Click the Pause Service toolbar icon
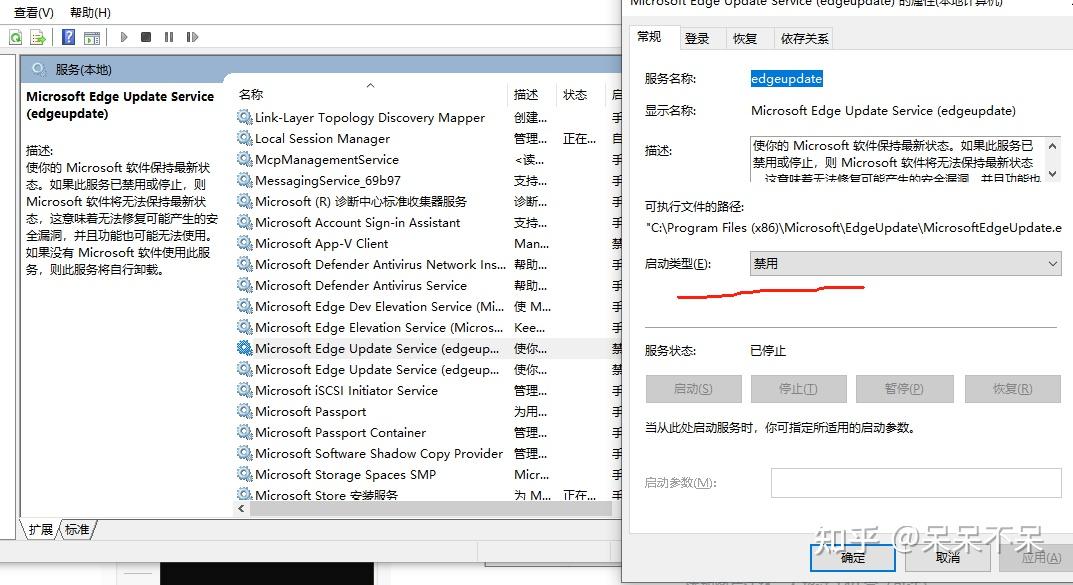The width and height of the screenshot is (1073, 585). point(167,37)
